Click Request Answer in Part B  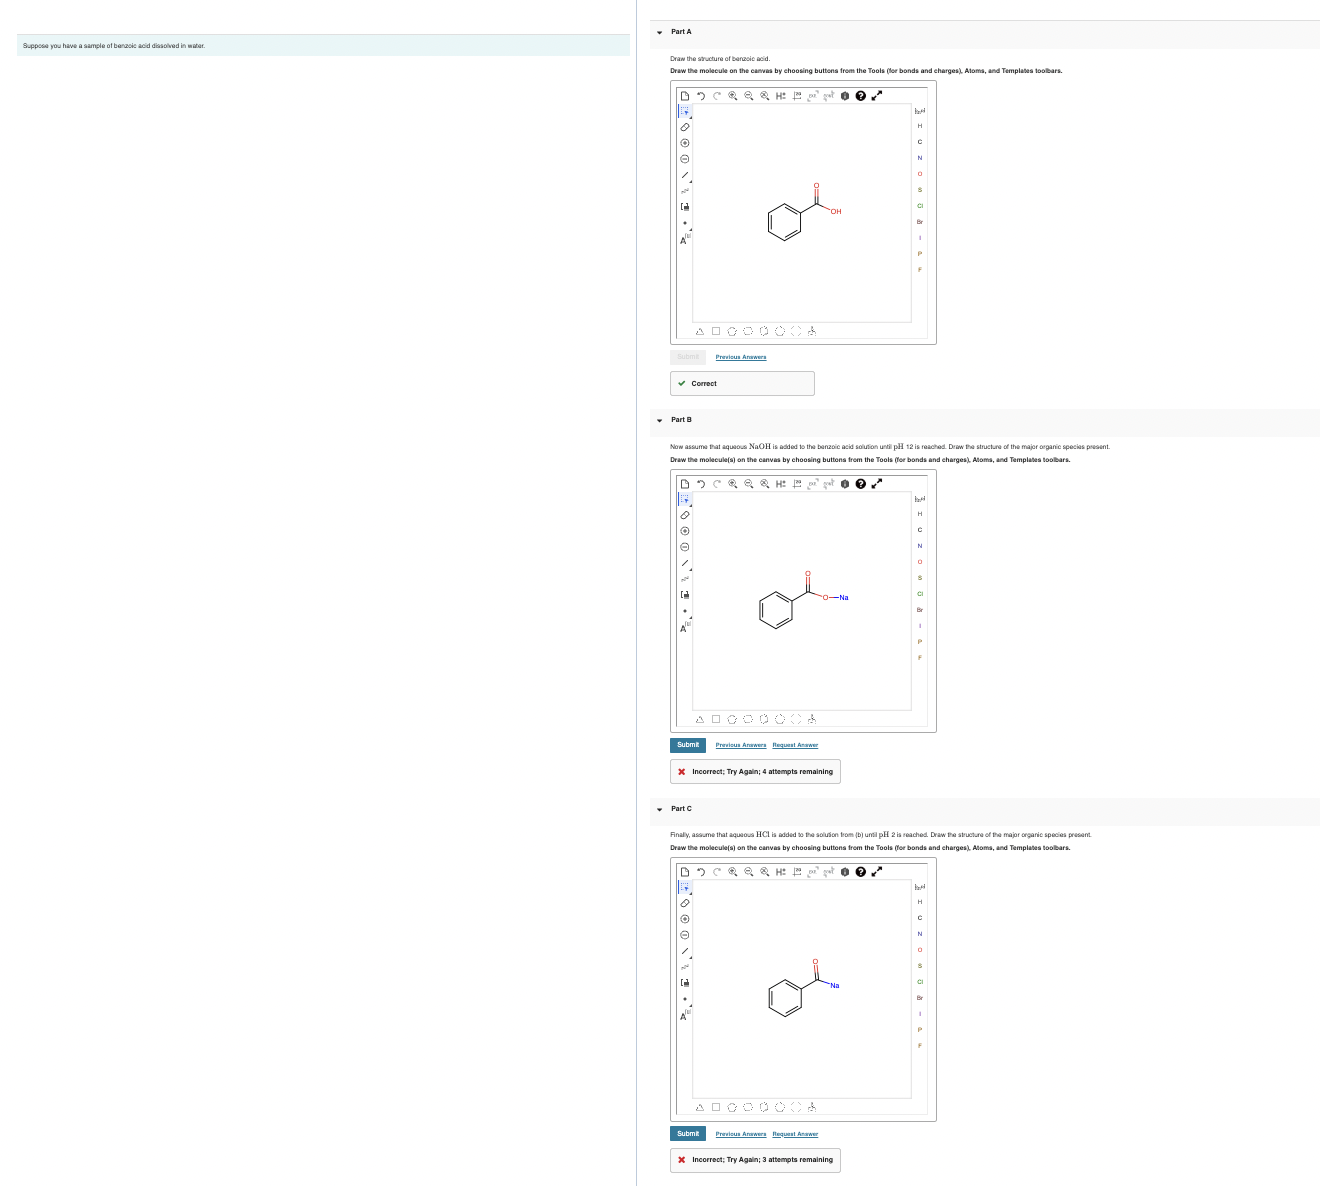[x=795, y=745]
